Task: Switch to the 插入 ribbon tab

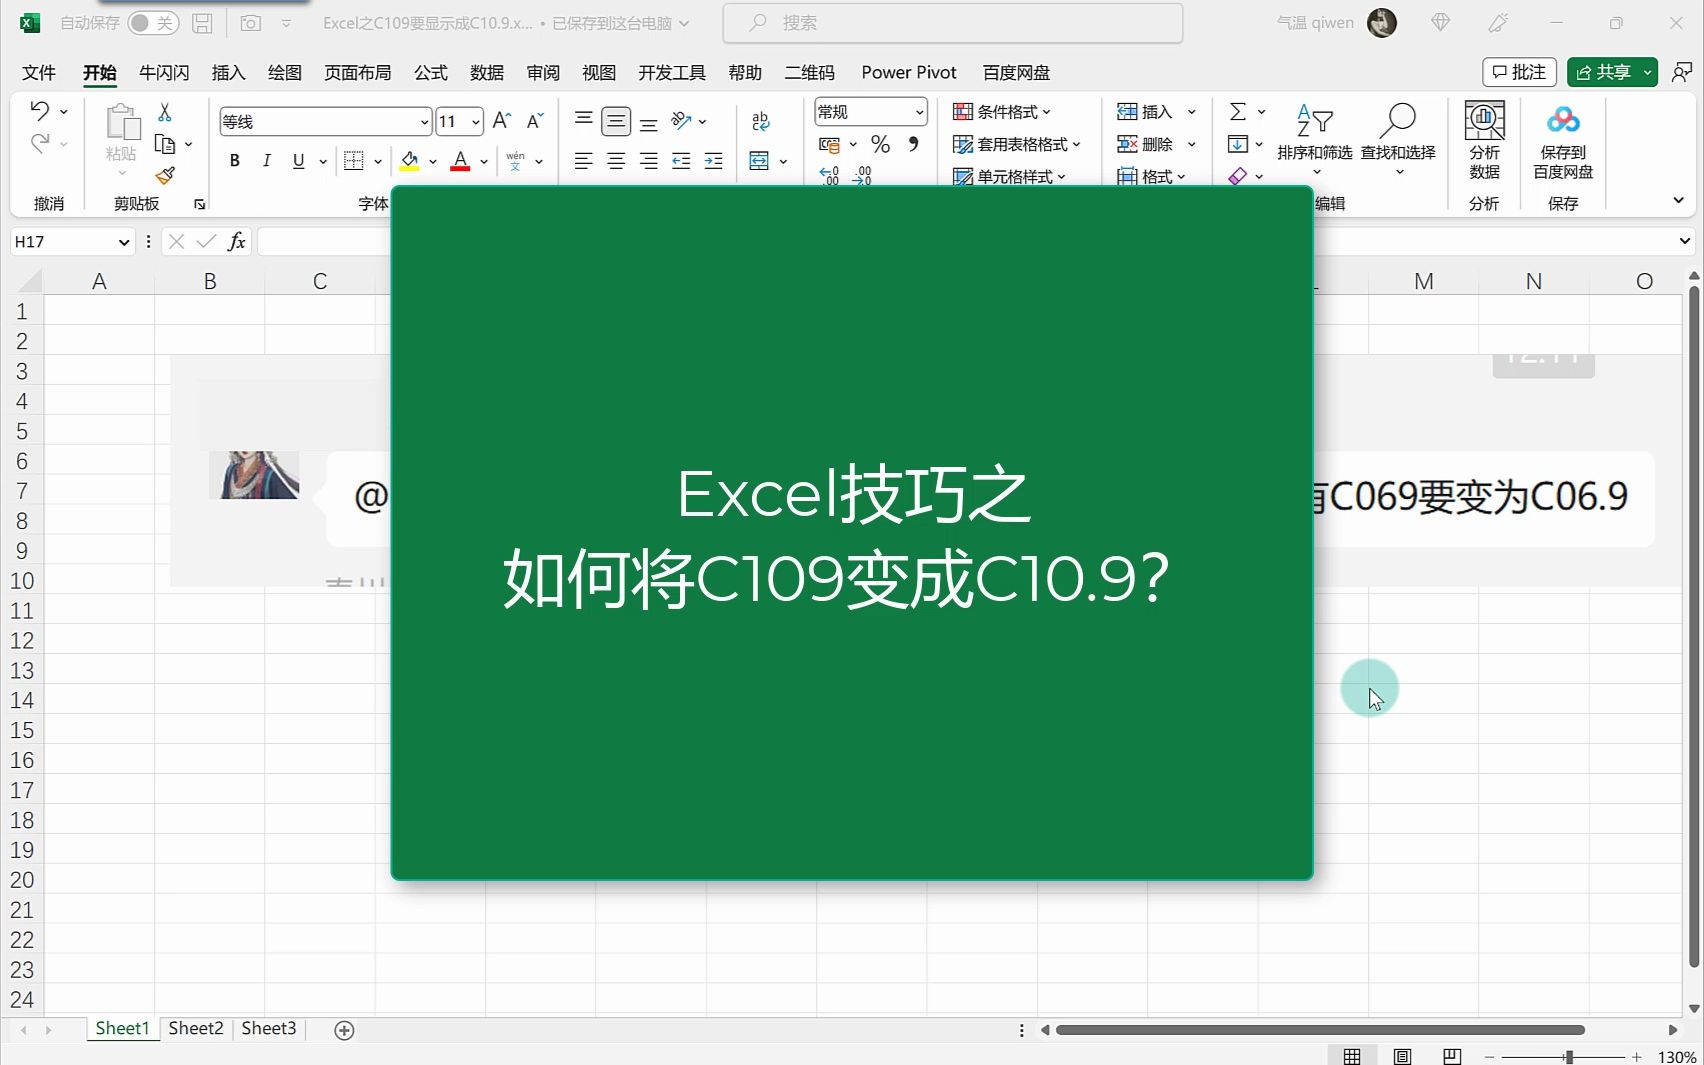Action: click(x=228, y=72)
